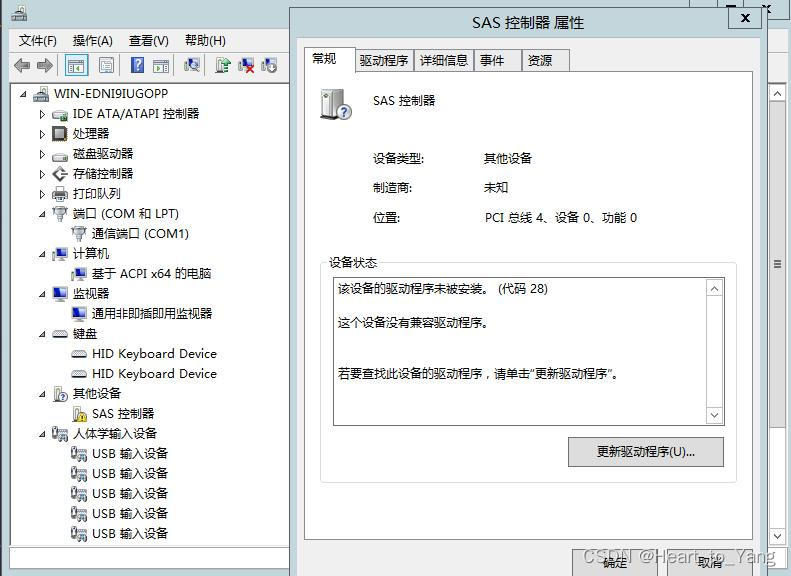Click the Disable device toolbar icon with down arrow
The width and height of the screenshot is (791, 576).
pos(269,65)
